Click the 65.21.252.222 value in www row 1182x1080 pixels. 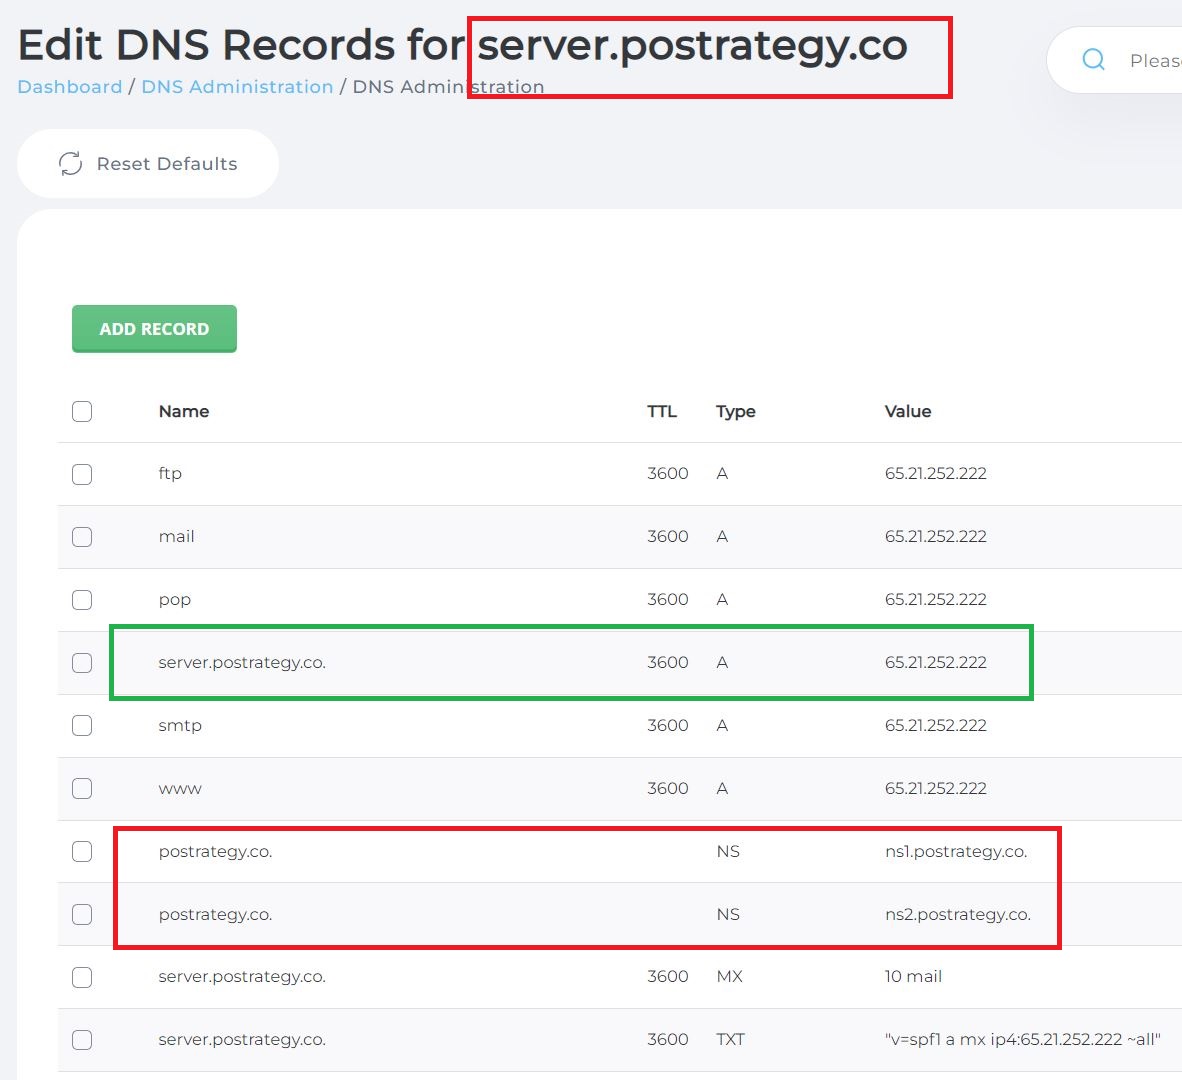(935, 788)
